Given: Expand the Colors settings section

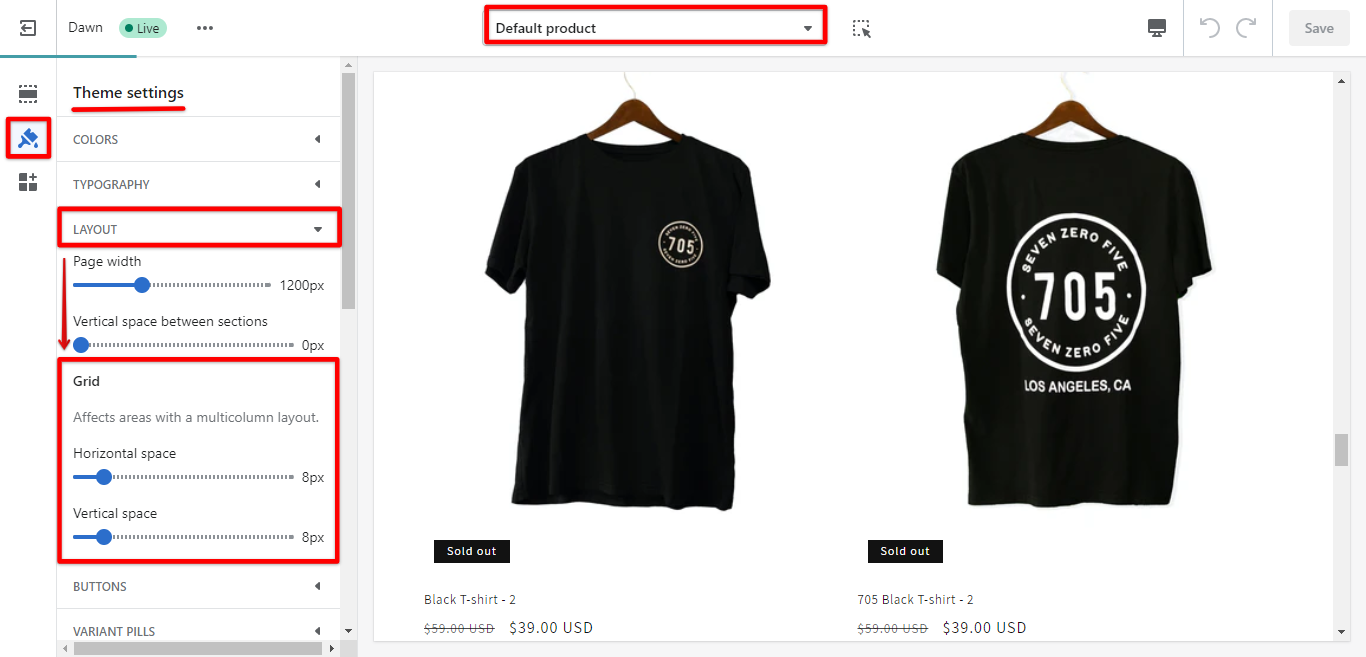Looking at the screenshot, I should 198,139.
